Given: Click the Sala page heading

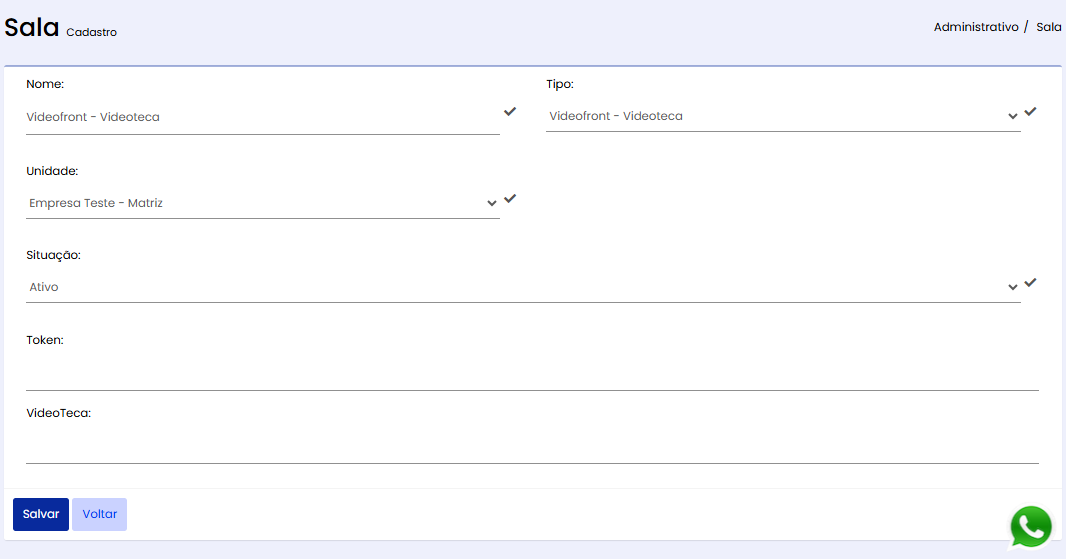Looking at the screenshot, I should click(32, 27).
